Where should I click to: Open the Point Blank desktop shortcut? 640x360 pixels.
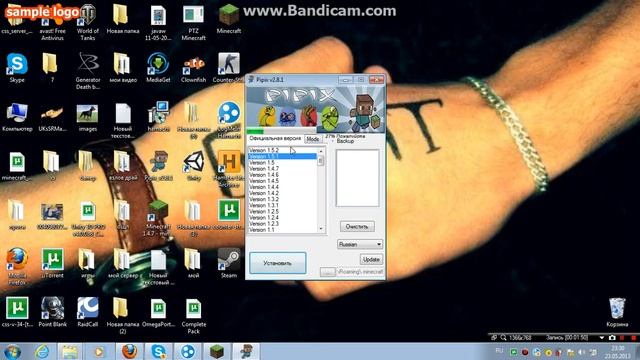tap(52, 312)
